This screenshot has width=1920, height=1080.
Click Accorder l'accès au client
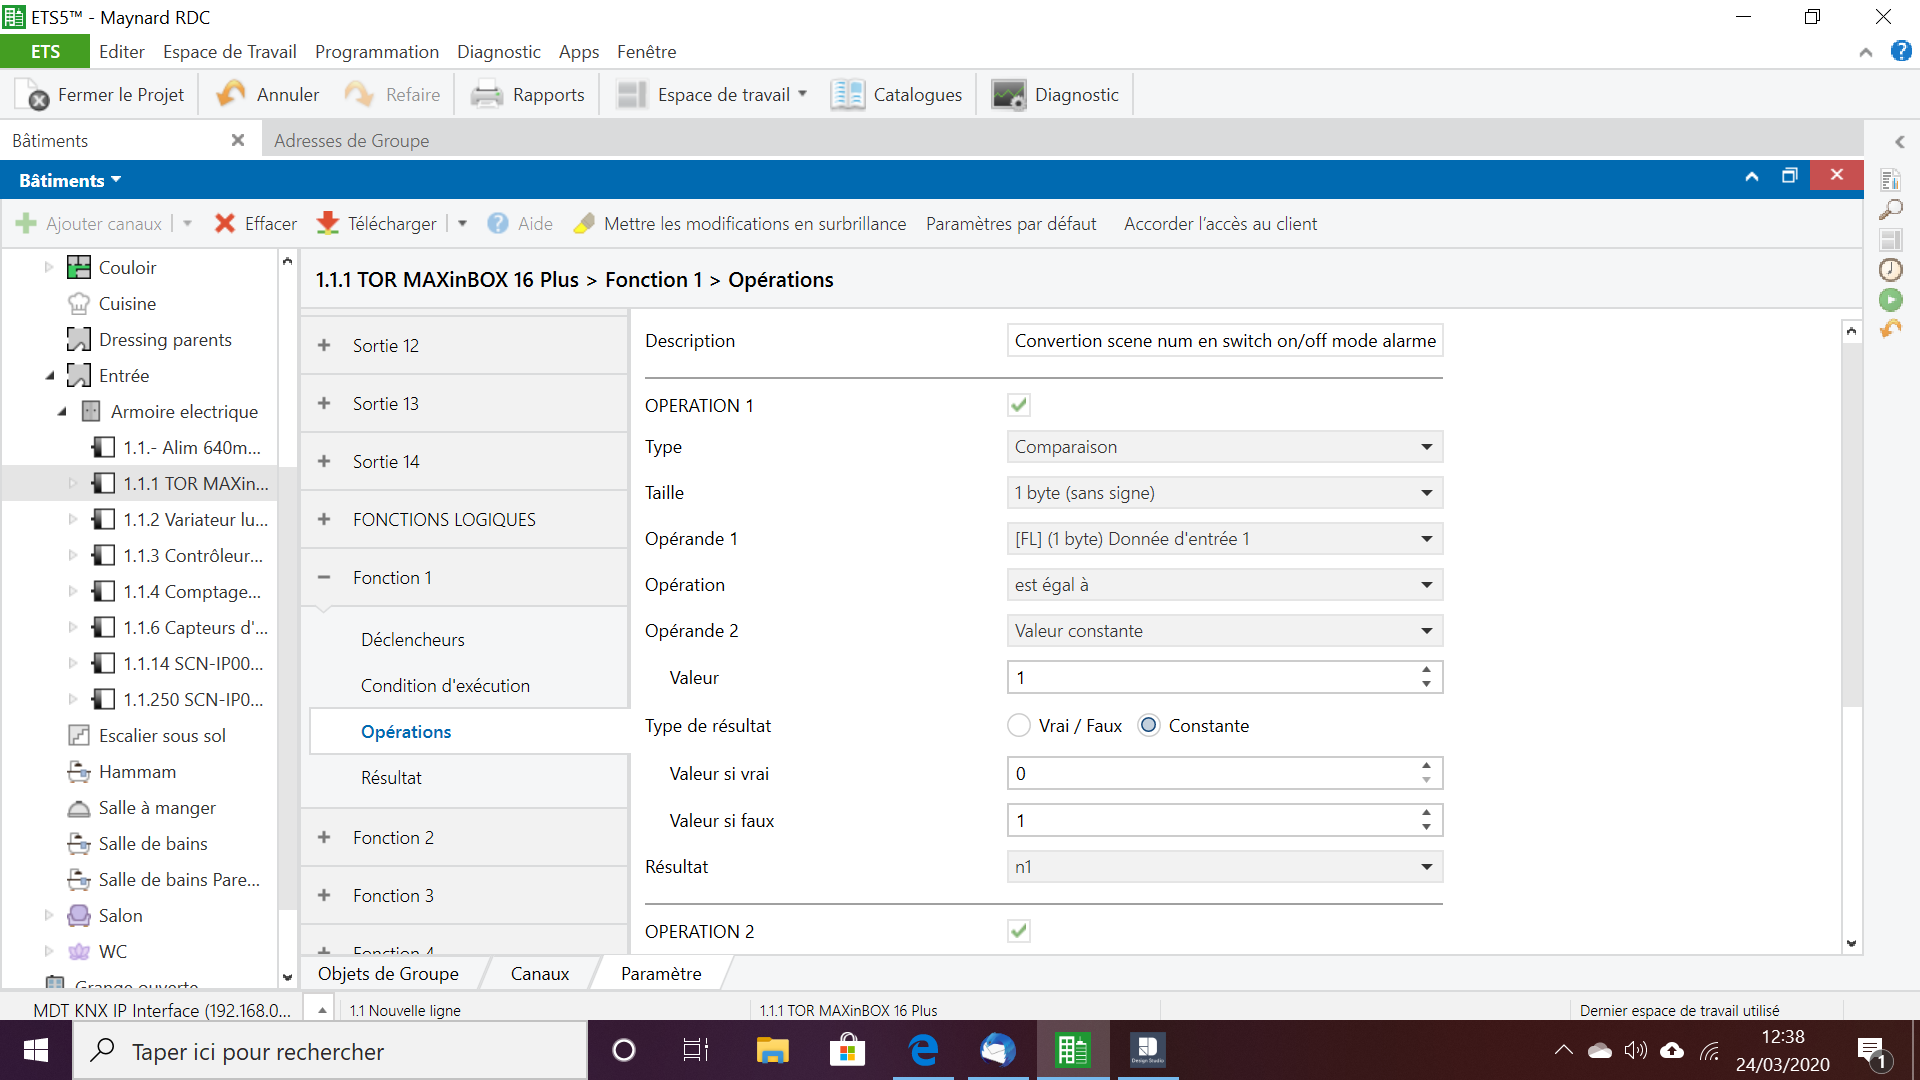(x=1220, y=224)
